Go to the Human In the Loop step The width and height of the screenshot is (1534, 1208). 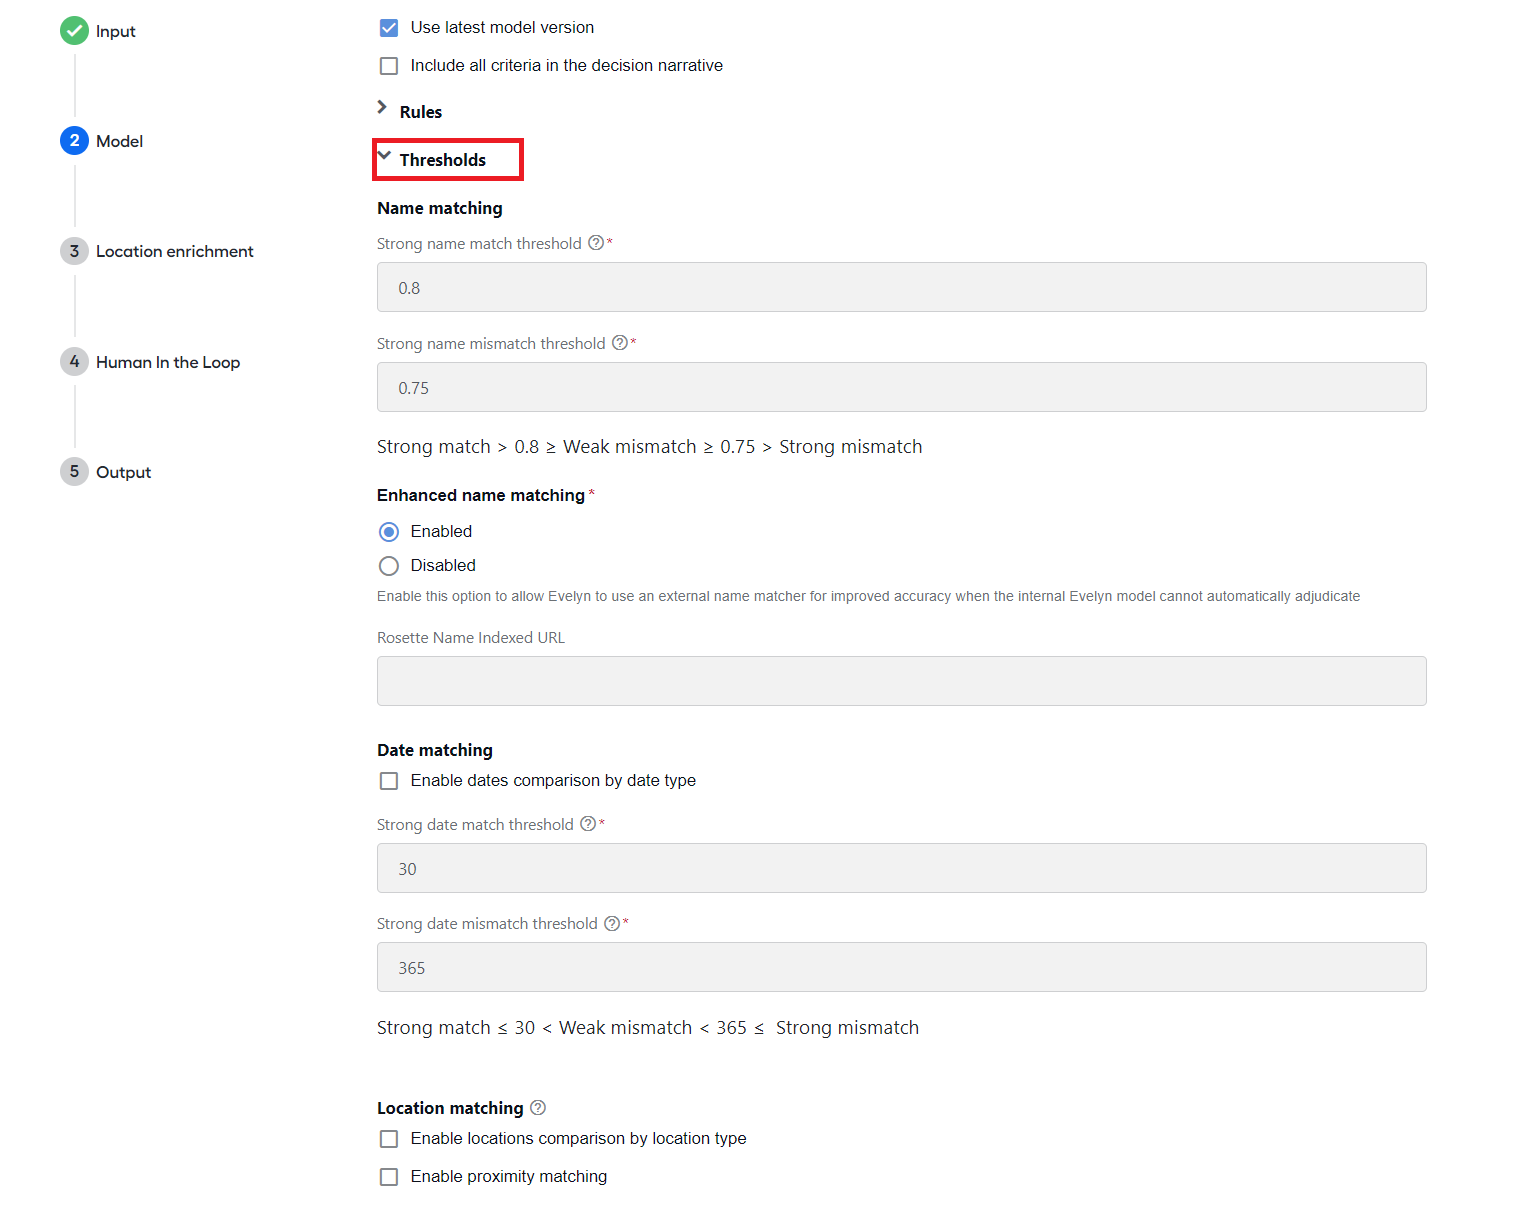coord(168,362)
